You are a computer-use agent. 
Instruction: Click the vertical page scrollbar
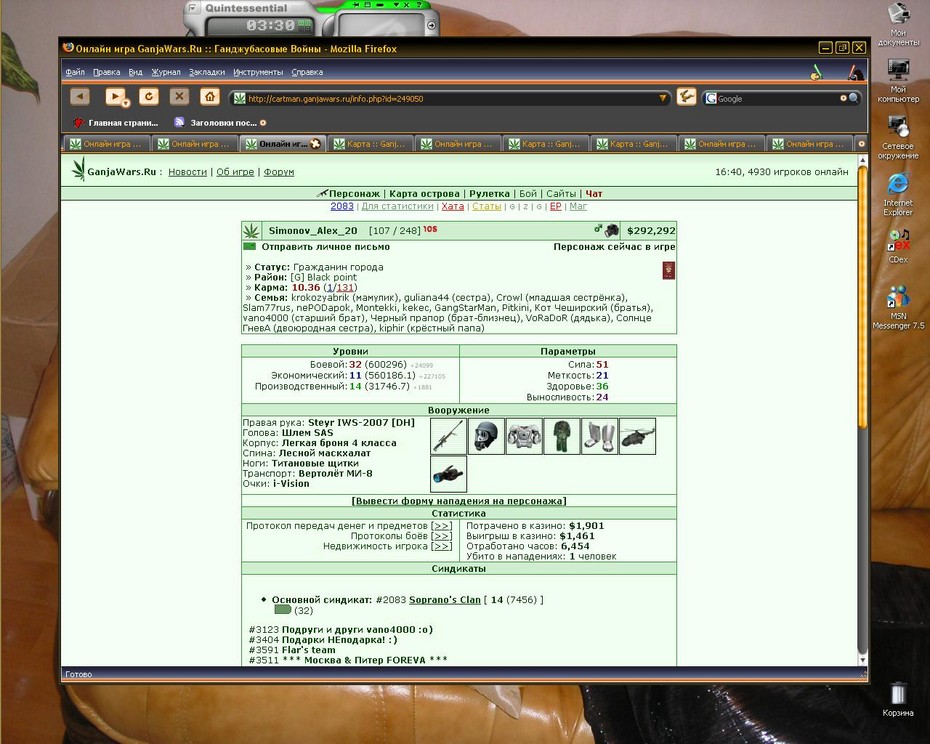(x=862, y=409)
